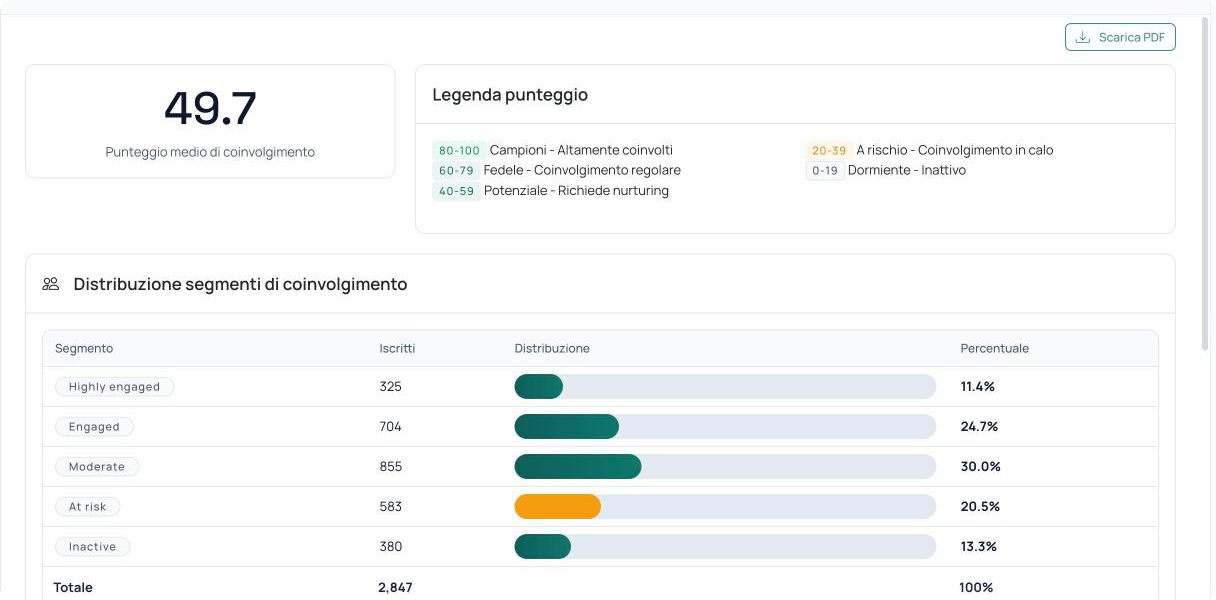Select the Engaged segment badge
1216x600 pixels.
pos(94,427)
